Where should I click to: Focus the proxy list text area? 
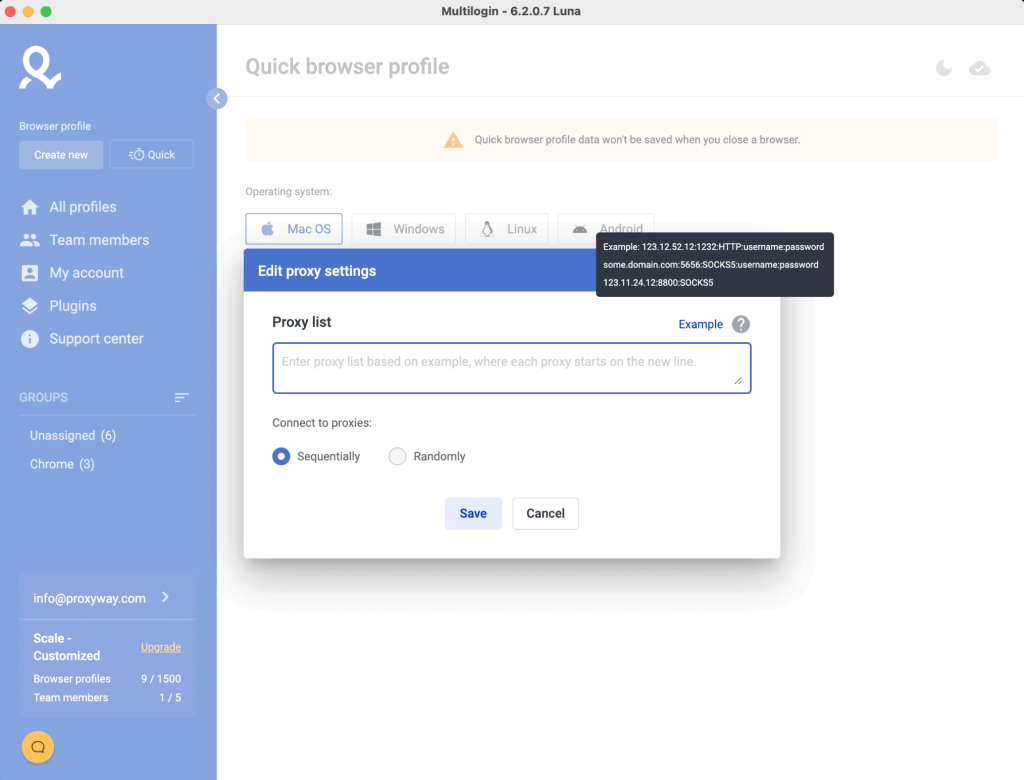coord(511,368)
